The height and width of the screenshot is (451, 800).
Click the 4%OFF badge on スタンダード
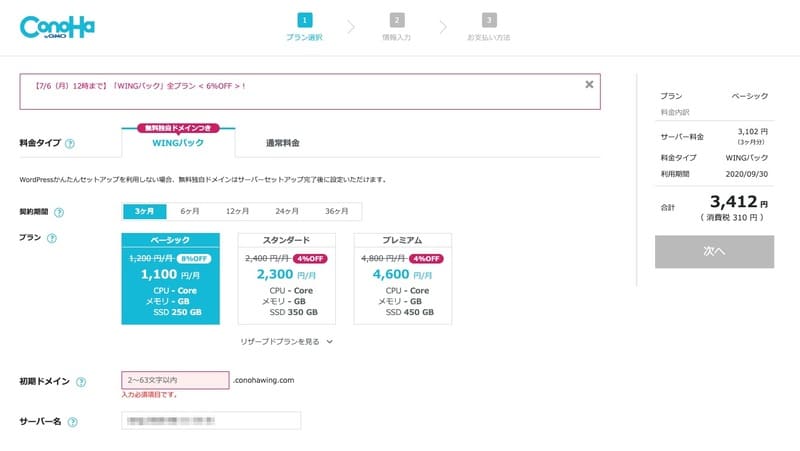pyautogui.click(x=310, y=259)
